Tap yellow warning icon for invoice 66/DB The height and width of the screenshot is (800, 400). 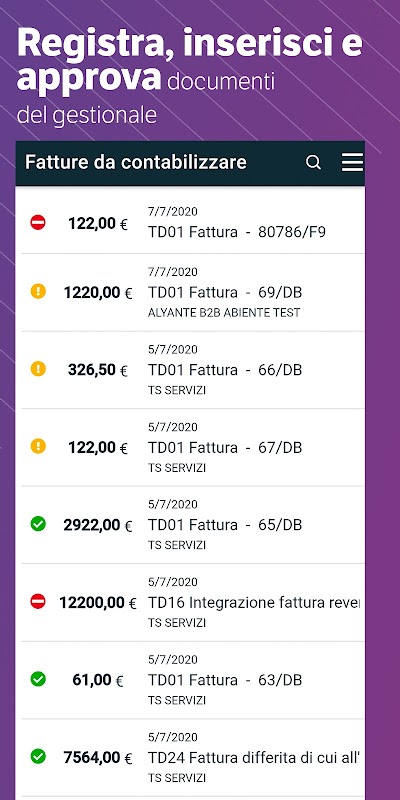(x=38, y=368)
